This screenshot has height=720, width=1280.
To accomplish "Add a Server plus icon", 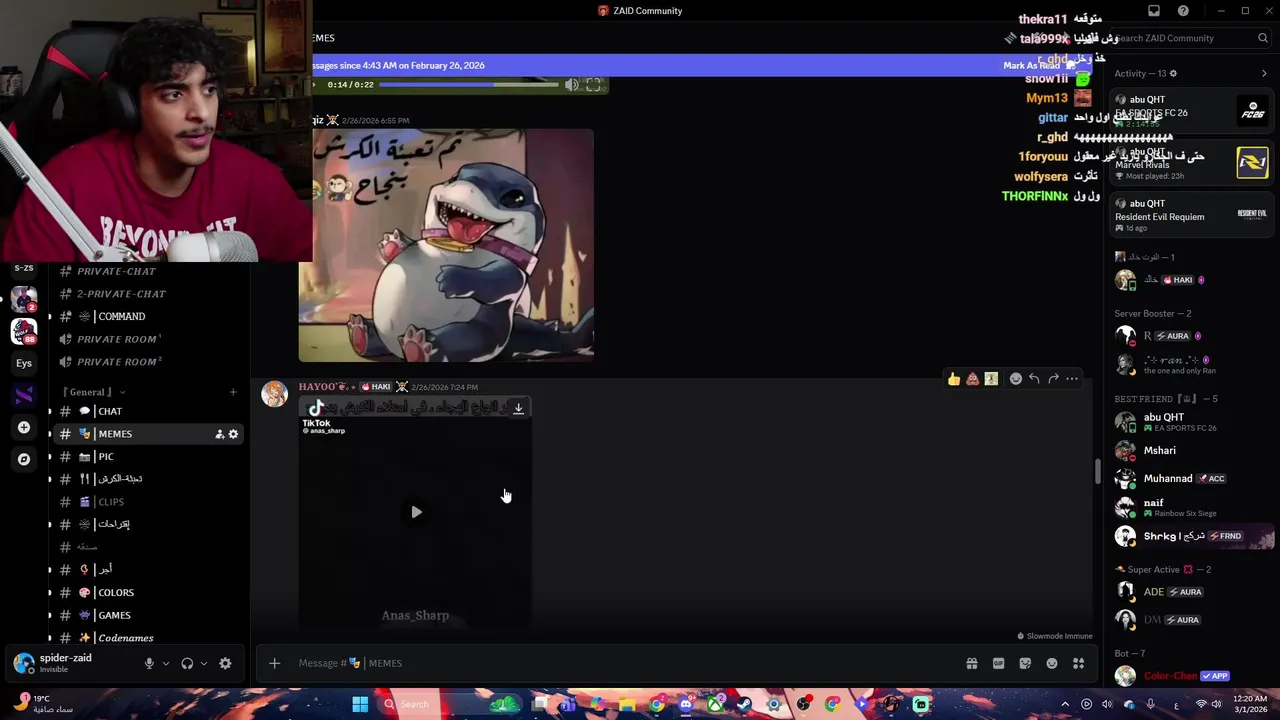I will coord(24,427).
